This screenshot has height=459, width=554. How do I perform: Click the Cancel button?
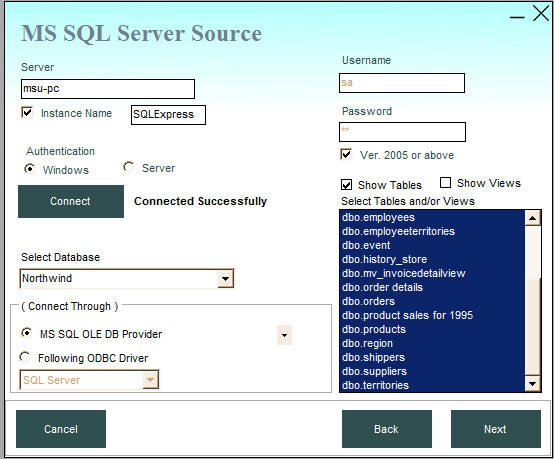(61, 429)
